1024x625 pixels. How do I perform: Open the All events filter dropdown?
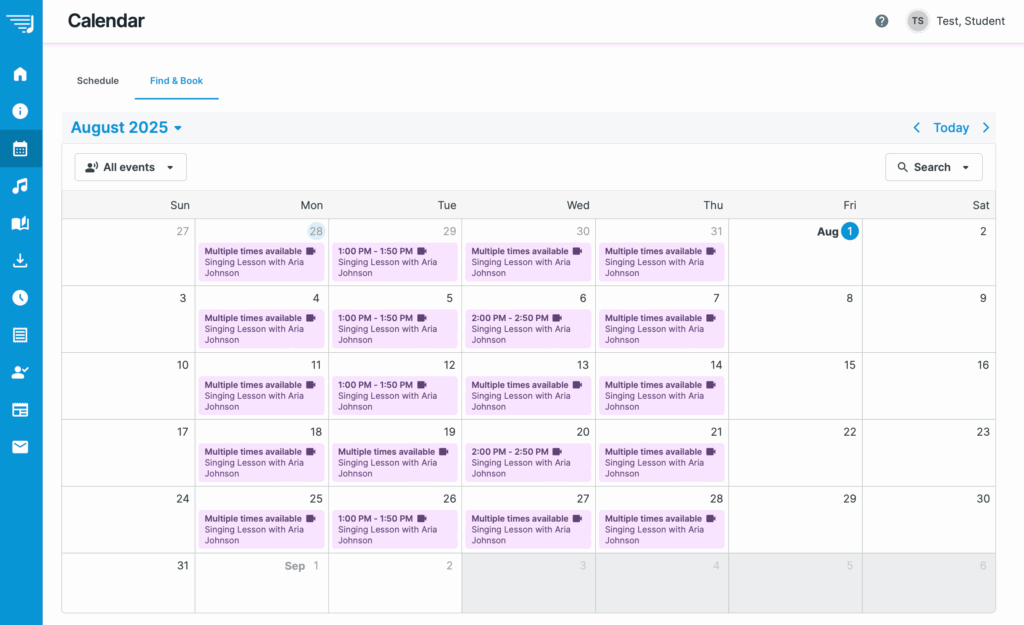pos(130,167)
